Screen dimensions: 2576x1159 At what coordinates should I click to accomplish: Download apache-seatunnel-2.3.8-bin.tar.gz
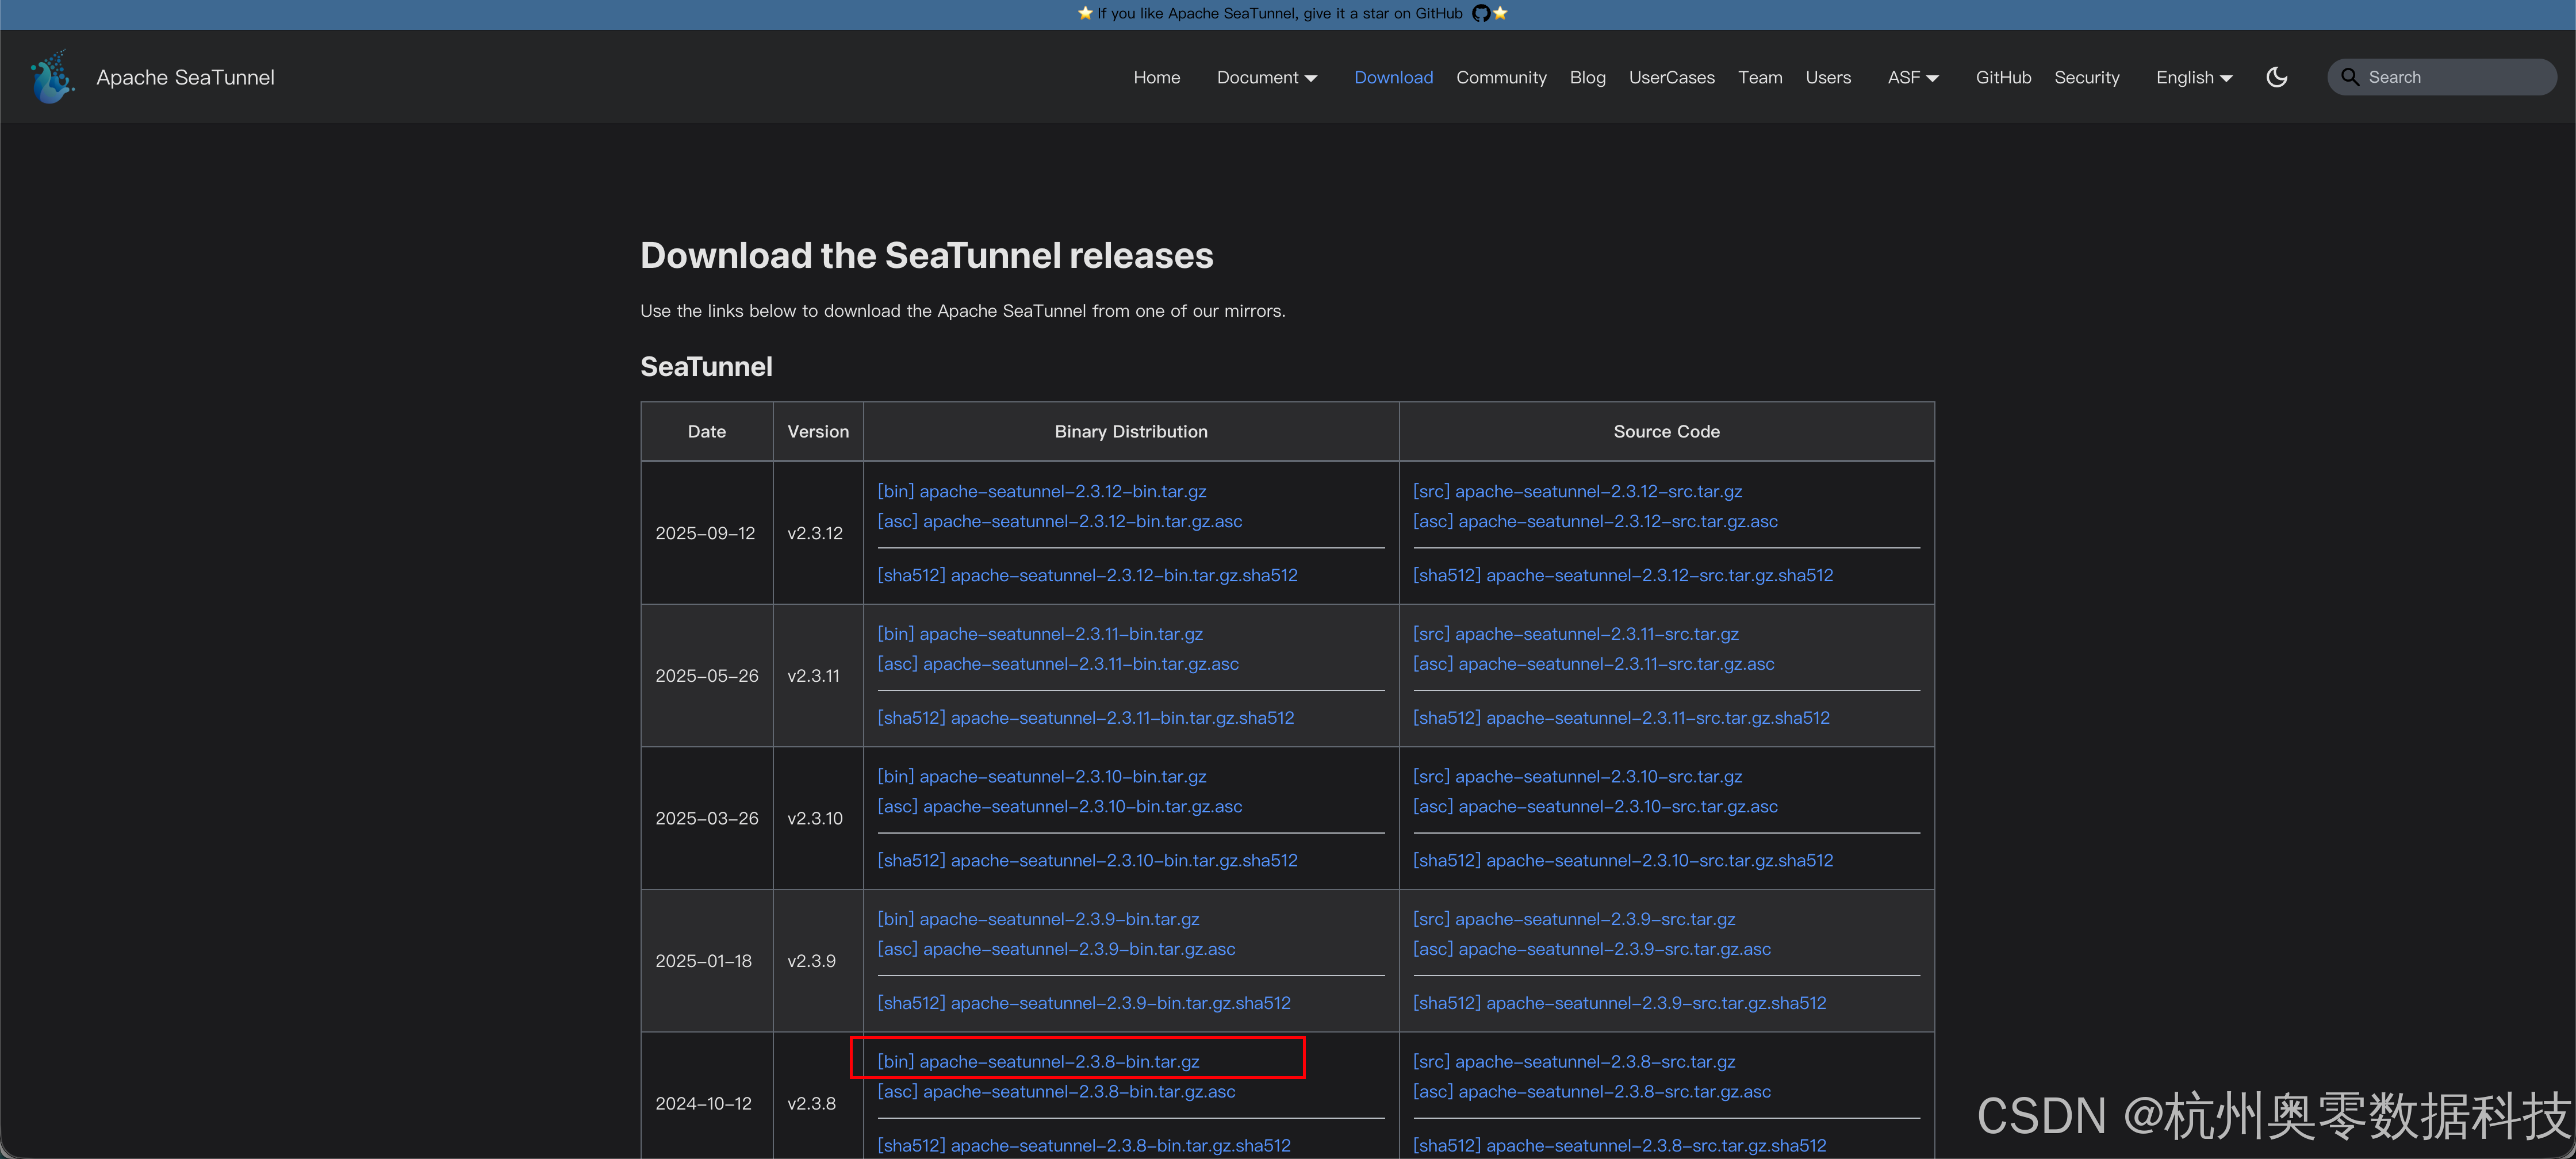[1038, 1061]
